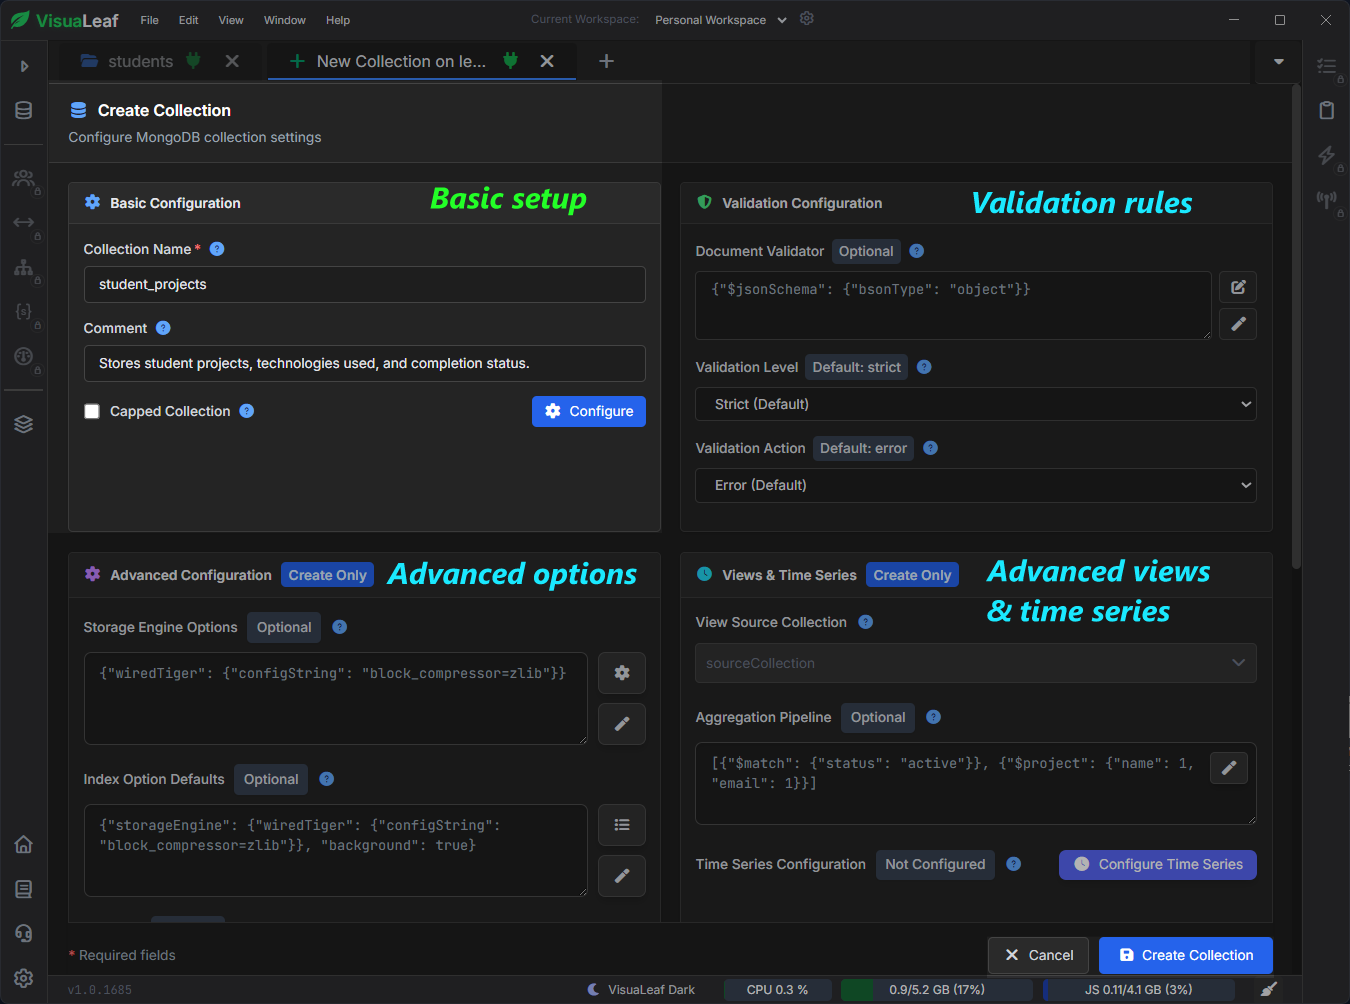Open the Validation Action dropdown
The width and height of the screenshot is (1350, 1004).
(976, 485)
